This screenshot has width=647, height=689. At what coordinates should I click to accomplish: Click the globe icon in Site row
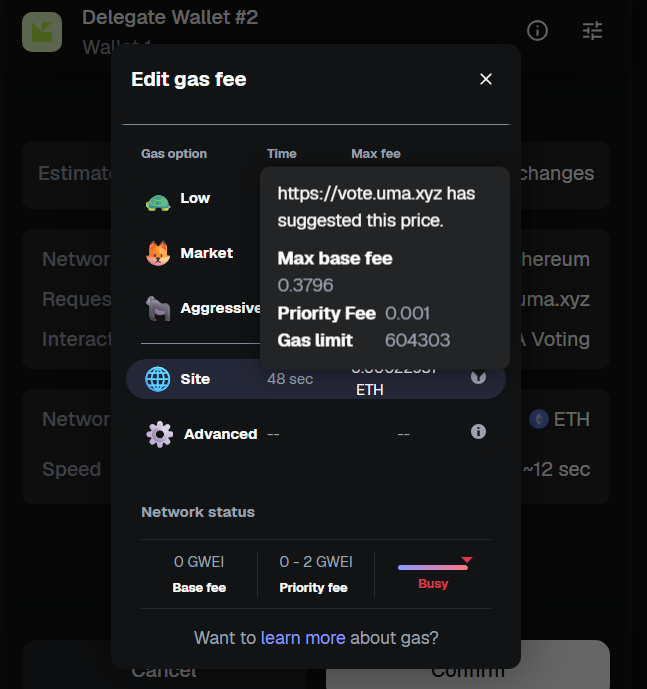click(158, 380)
